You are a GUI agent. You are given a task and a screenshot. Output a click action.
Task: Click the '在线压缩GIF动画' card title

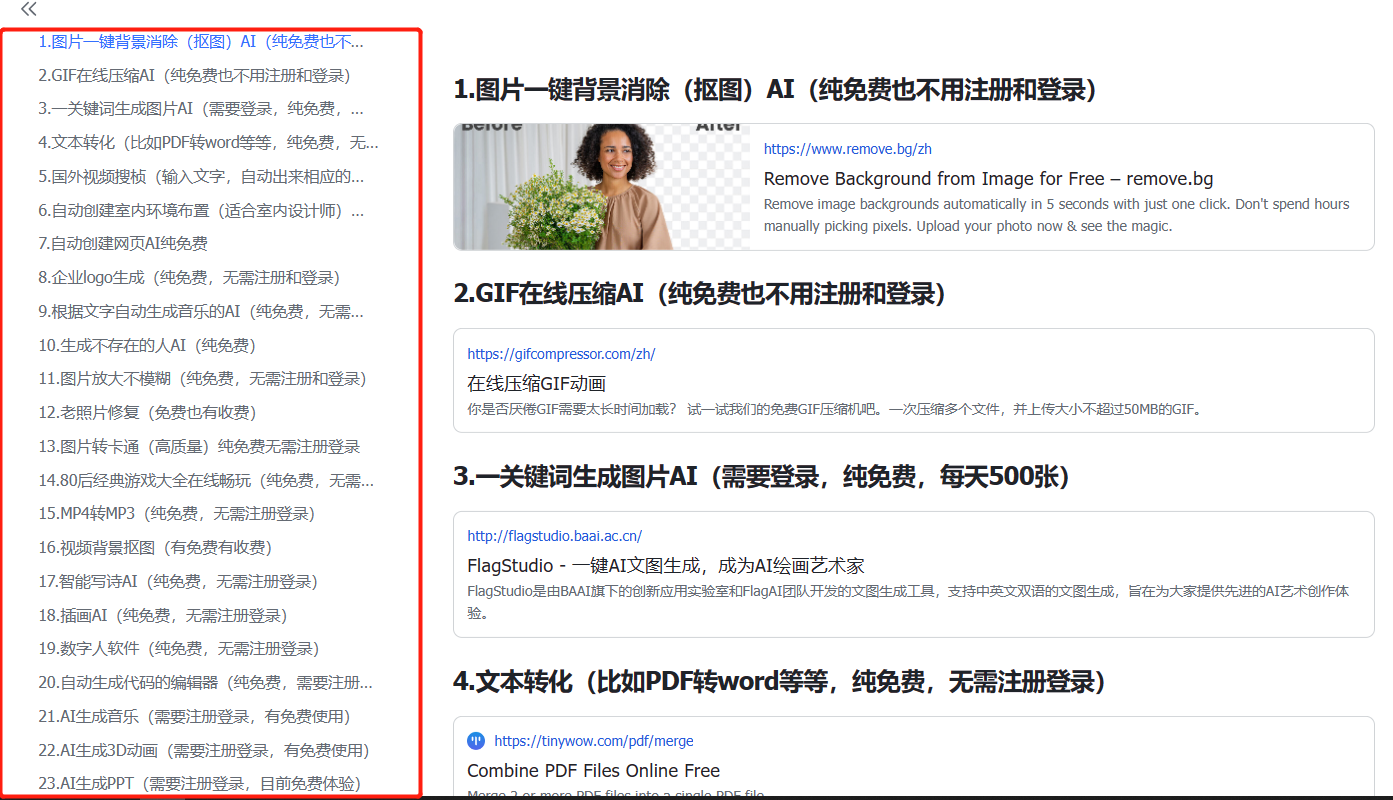[x=536, y=384]
